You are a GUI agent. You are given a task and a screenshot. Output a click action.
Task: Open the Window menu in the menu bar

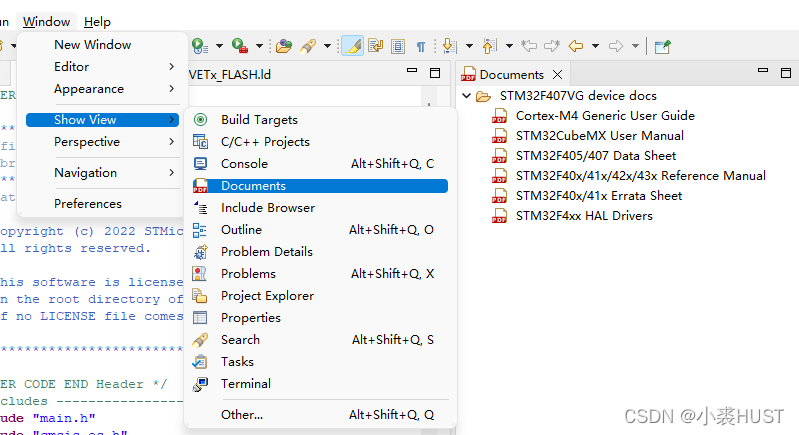click(46, 22)
